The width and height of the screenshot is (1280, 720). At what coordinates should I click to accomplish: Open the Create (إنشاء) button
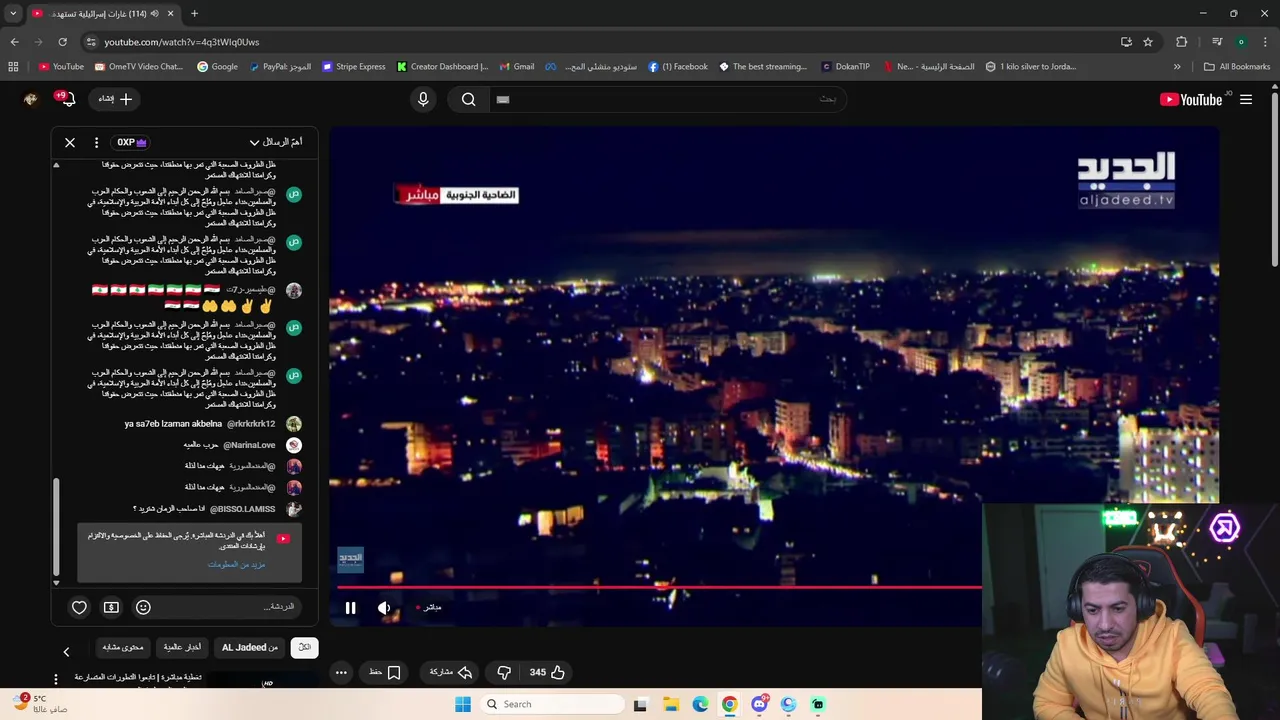(115, 99)
